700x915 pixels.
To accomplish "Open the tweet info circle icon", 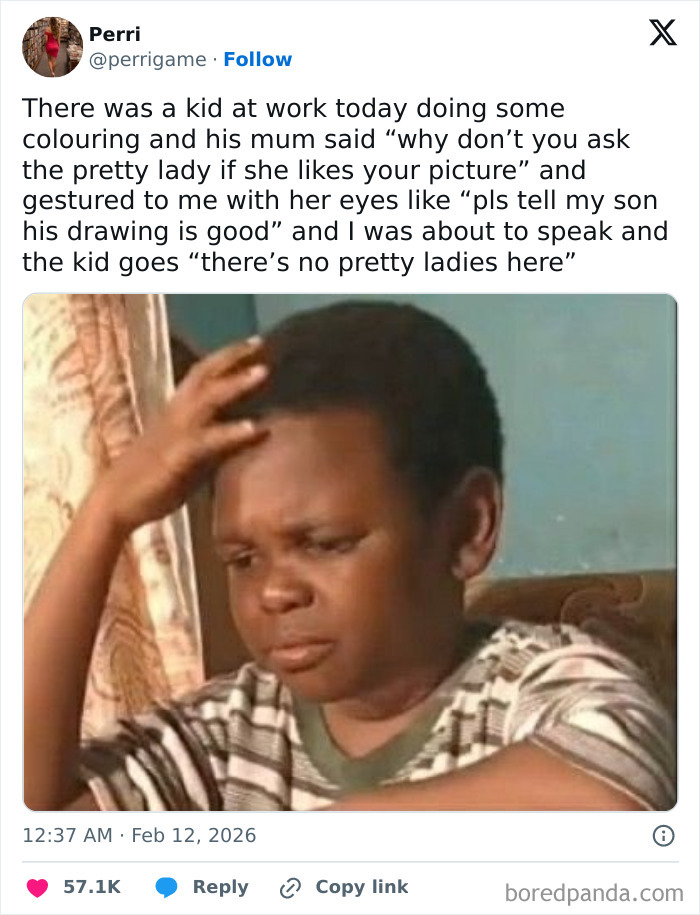I will click(663, 836).
